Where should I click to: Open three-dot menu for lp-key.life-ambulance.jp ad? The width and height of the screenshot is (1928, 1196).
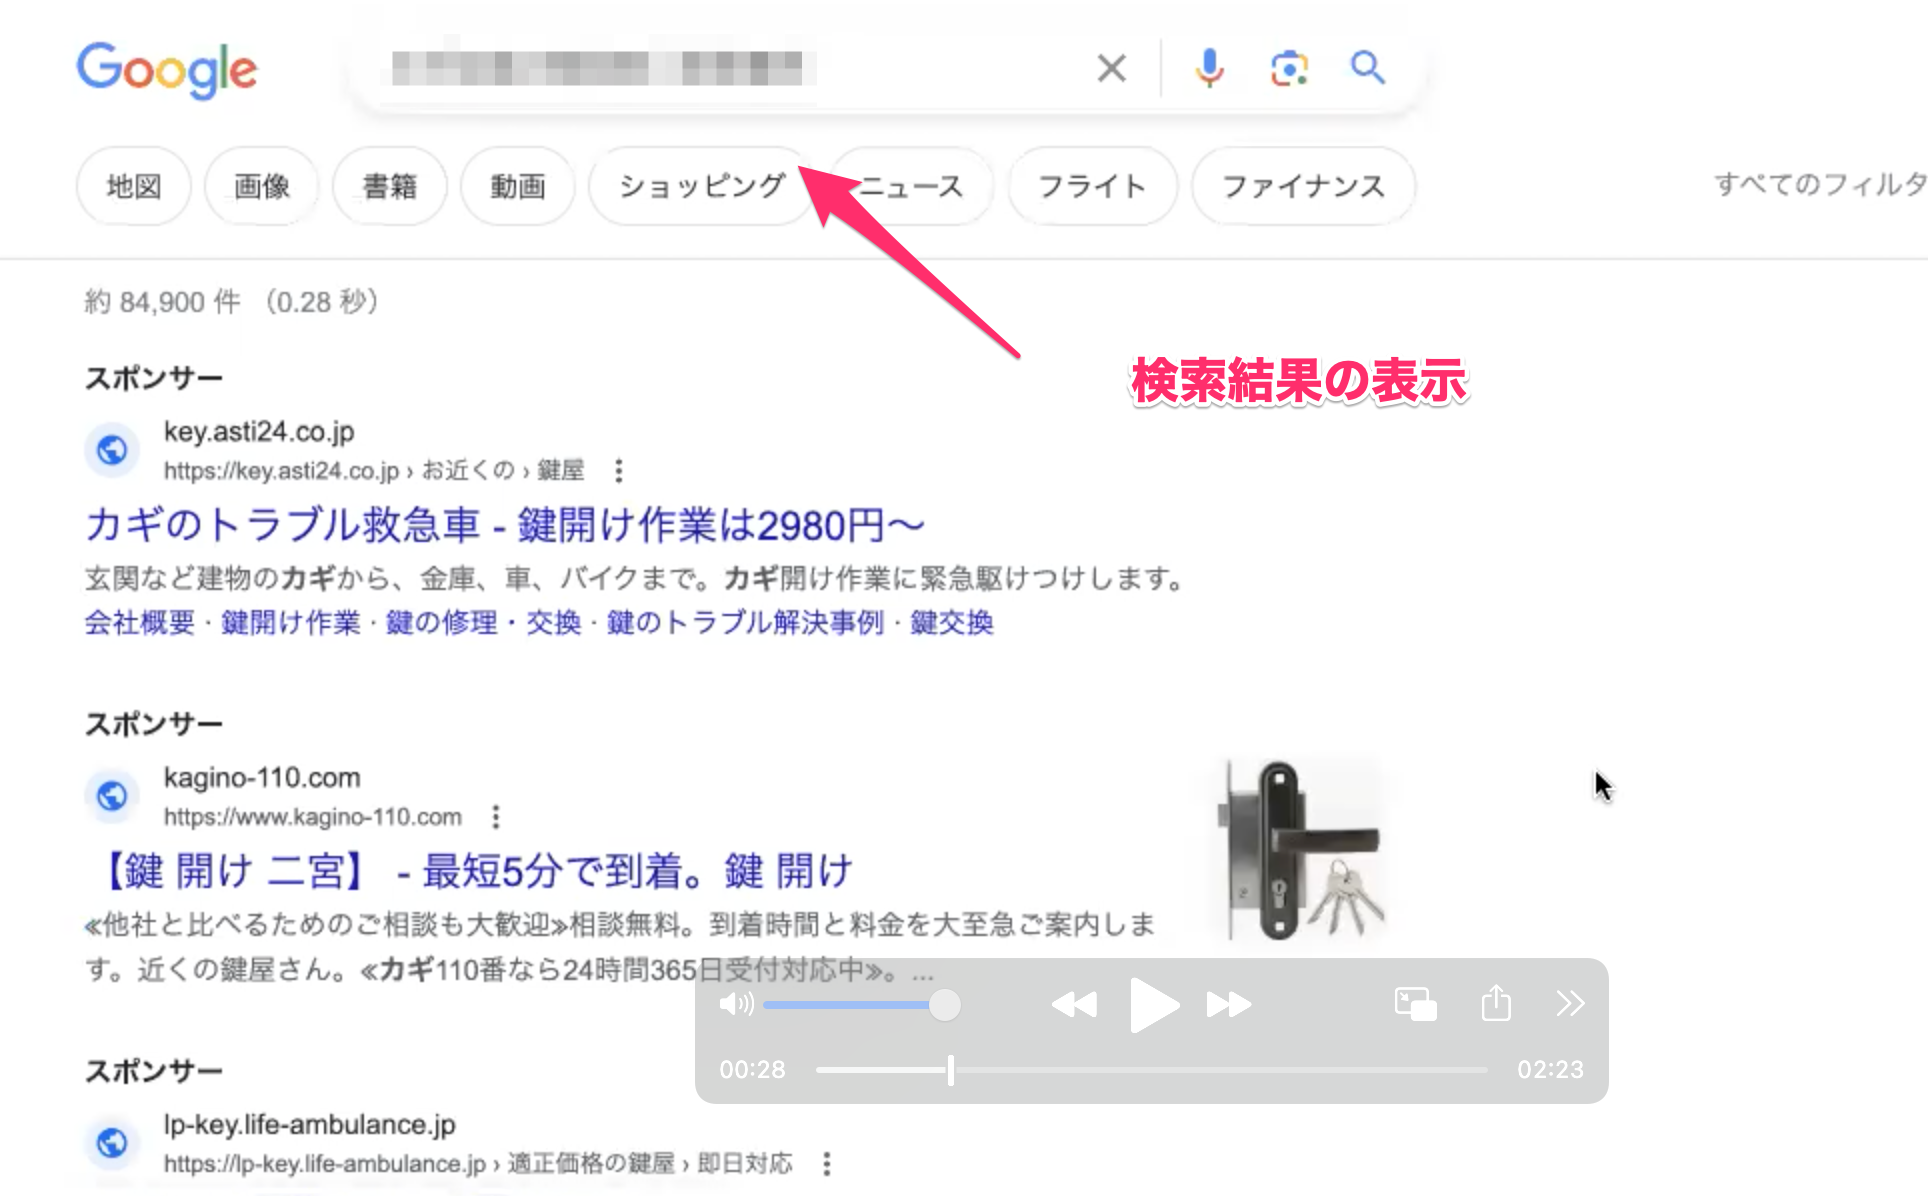tap(827, 1163)
